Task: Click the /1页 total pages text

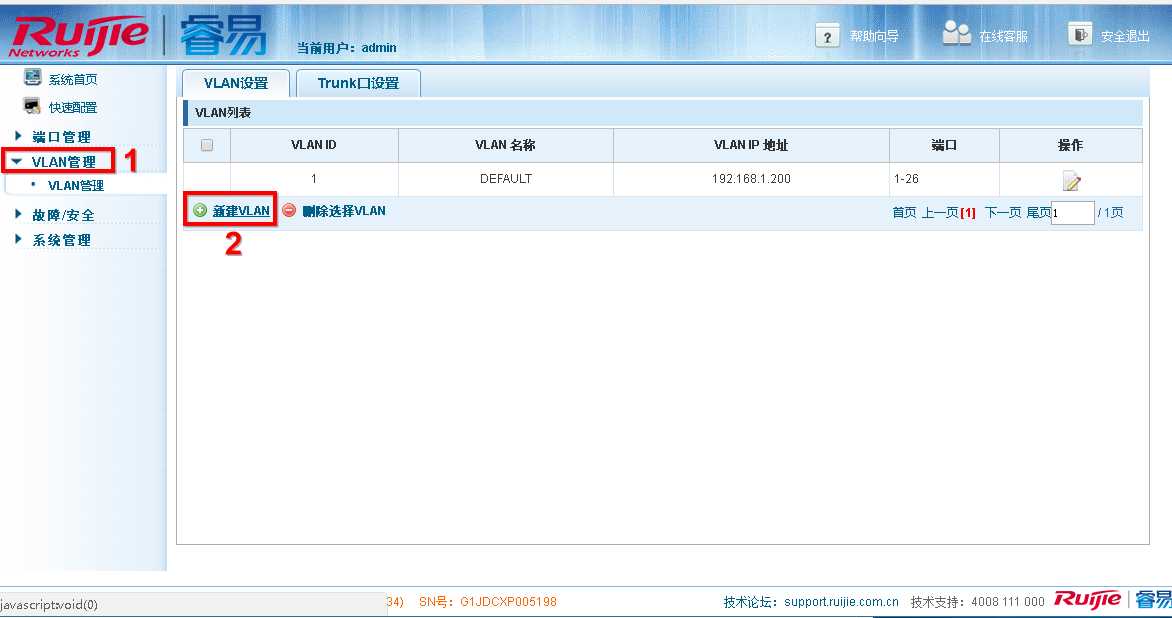Action: tap(1111, 213)
